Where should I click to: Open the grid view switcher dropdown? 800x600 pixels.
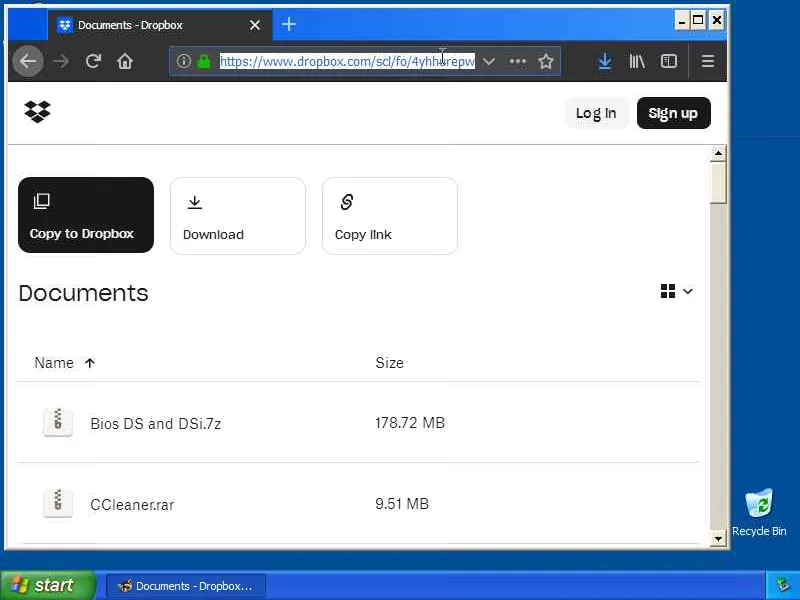coord(677,291)
